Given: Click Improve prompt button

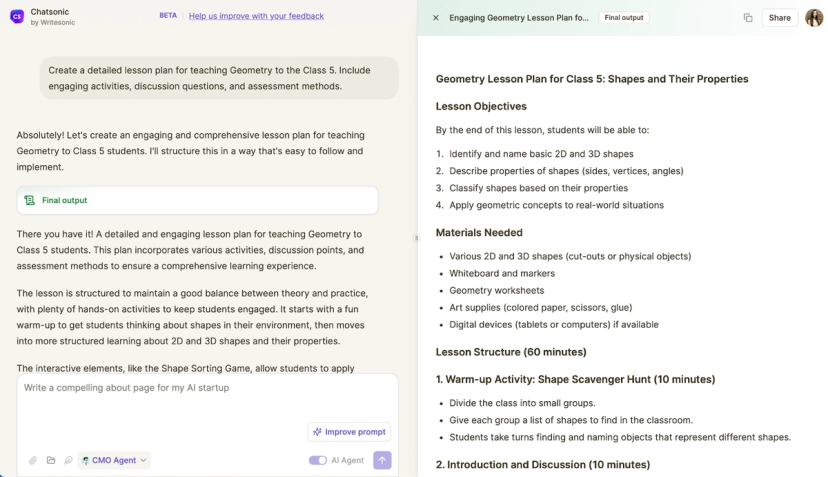Looking at the screenshot, I should coord(349,432).
